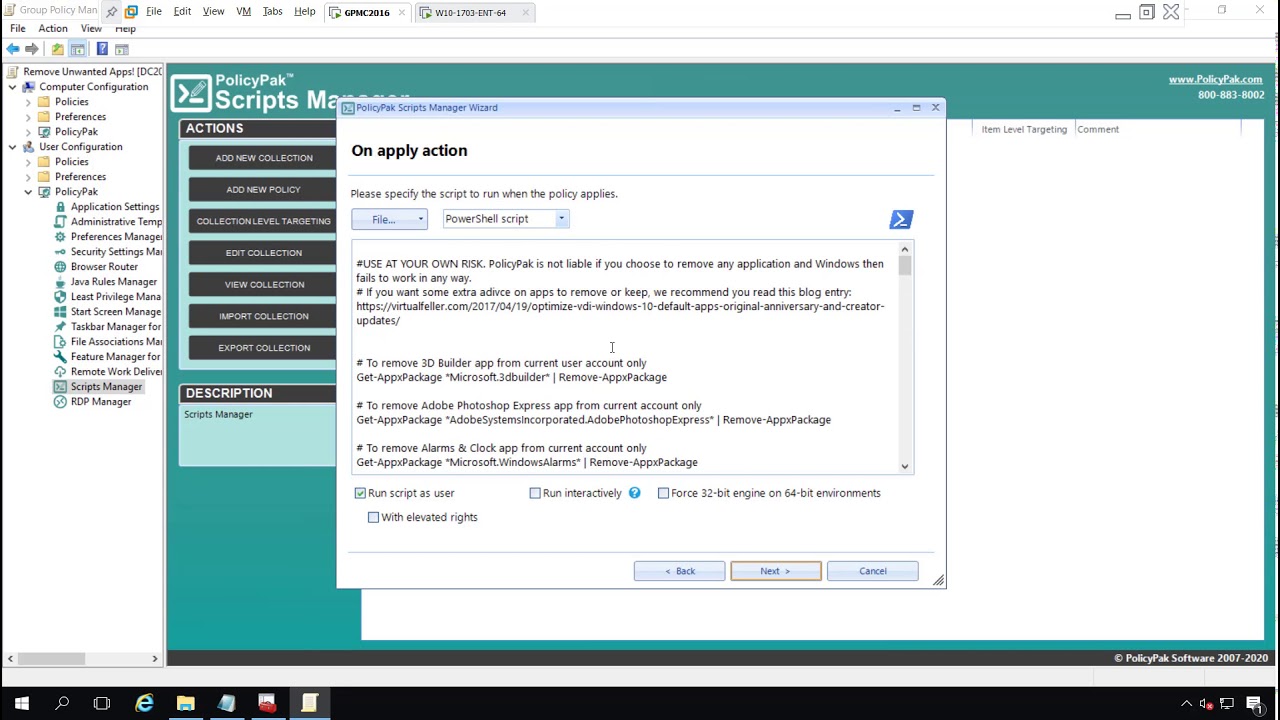This screenshot has height=720, width=1280.
Task: Click the Next button
Action: click(775, 571)
